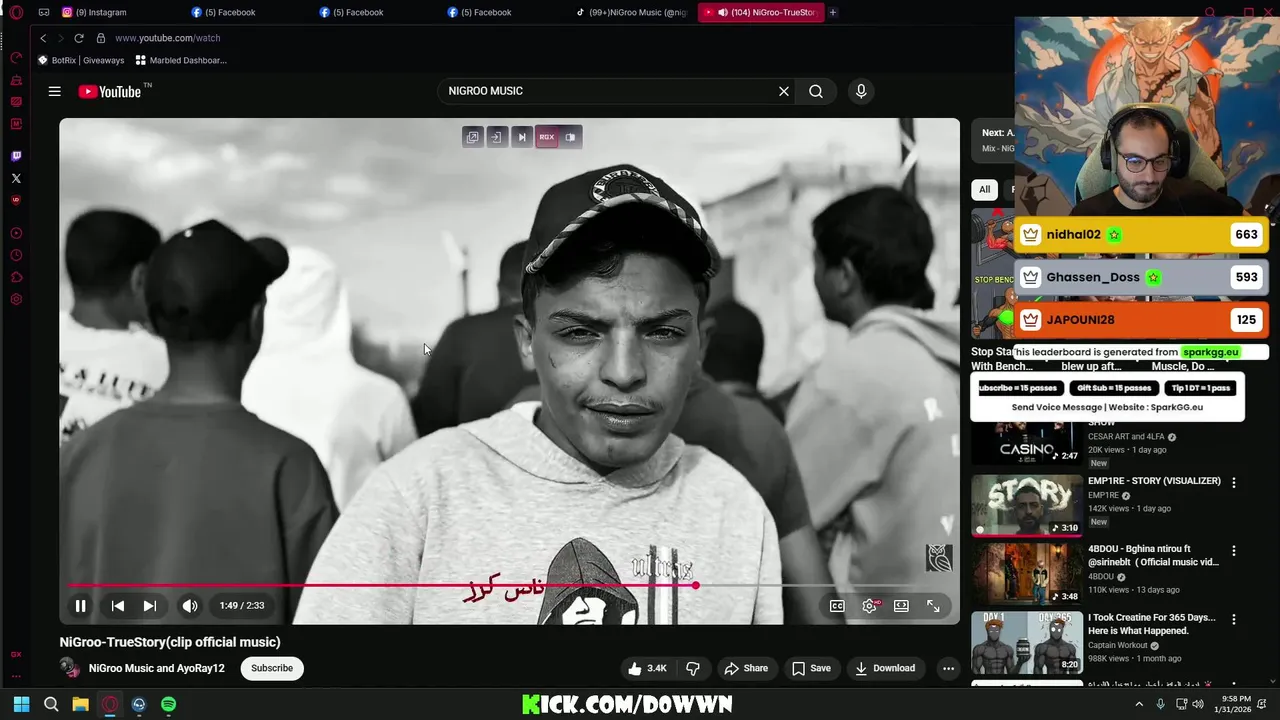Click the pop-out icon in the video overlay toolbar
This screenshot has height=720, width=1280.
[473, 137]
